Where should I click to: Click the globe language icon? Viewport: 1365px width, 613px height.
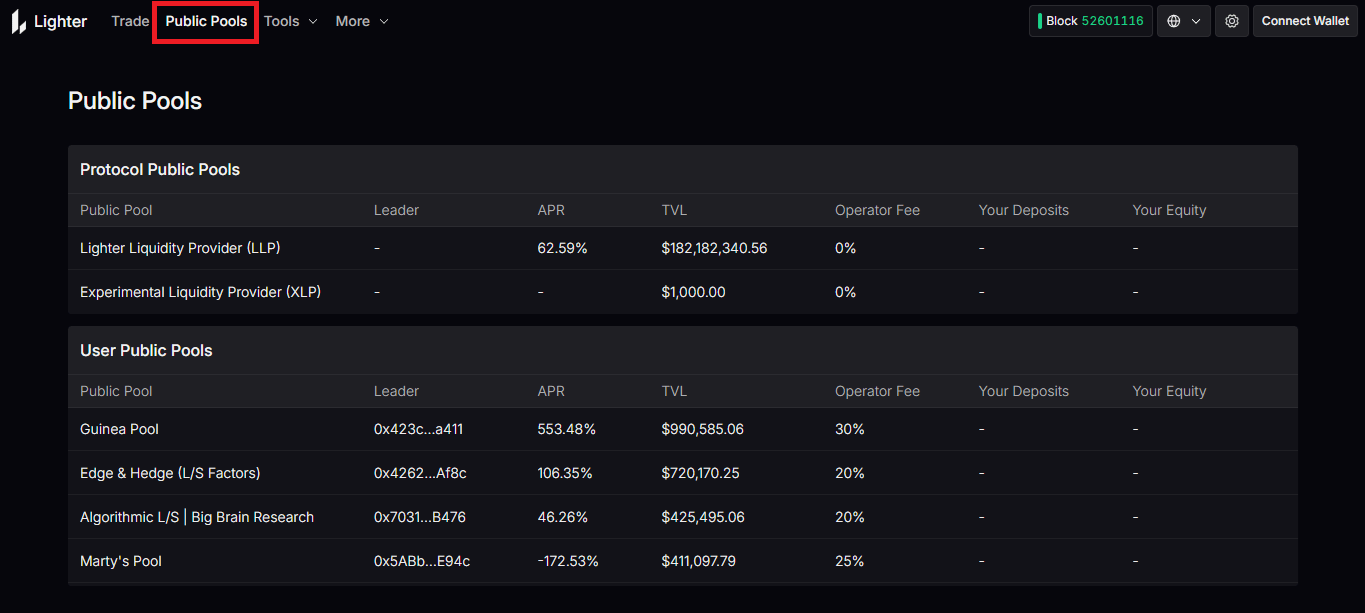(1174, 21)
